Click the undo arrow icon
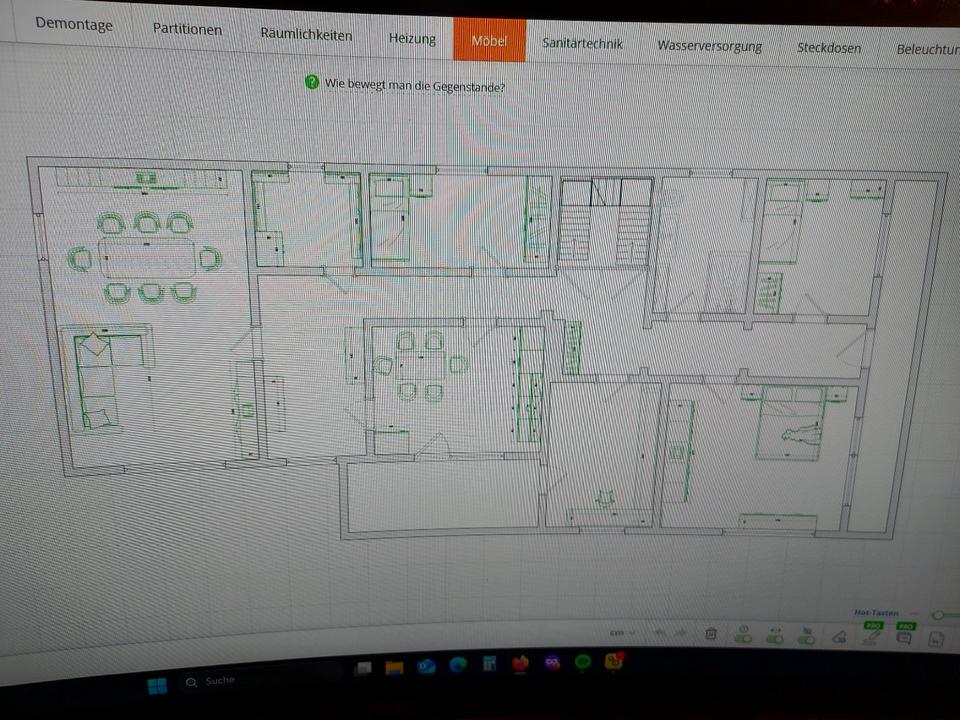Viewport: 960px width, 720px height. pos(659,633)
